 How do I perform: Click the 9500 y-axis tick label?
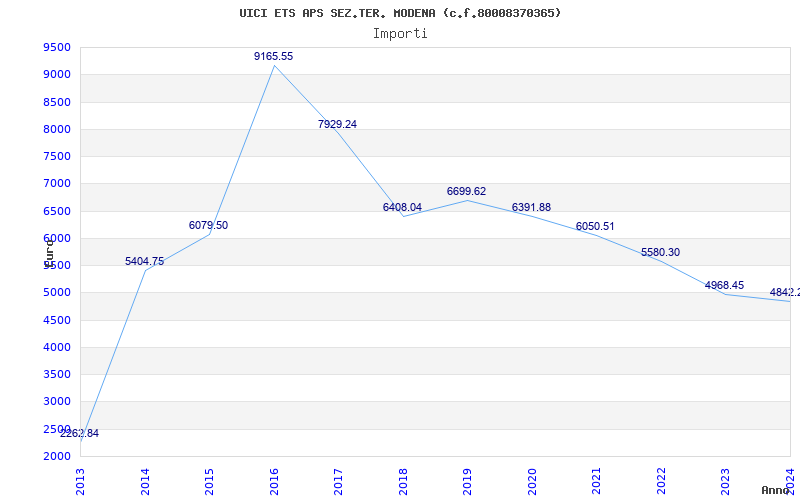coord(57,47)
